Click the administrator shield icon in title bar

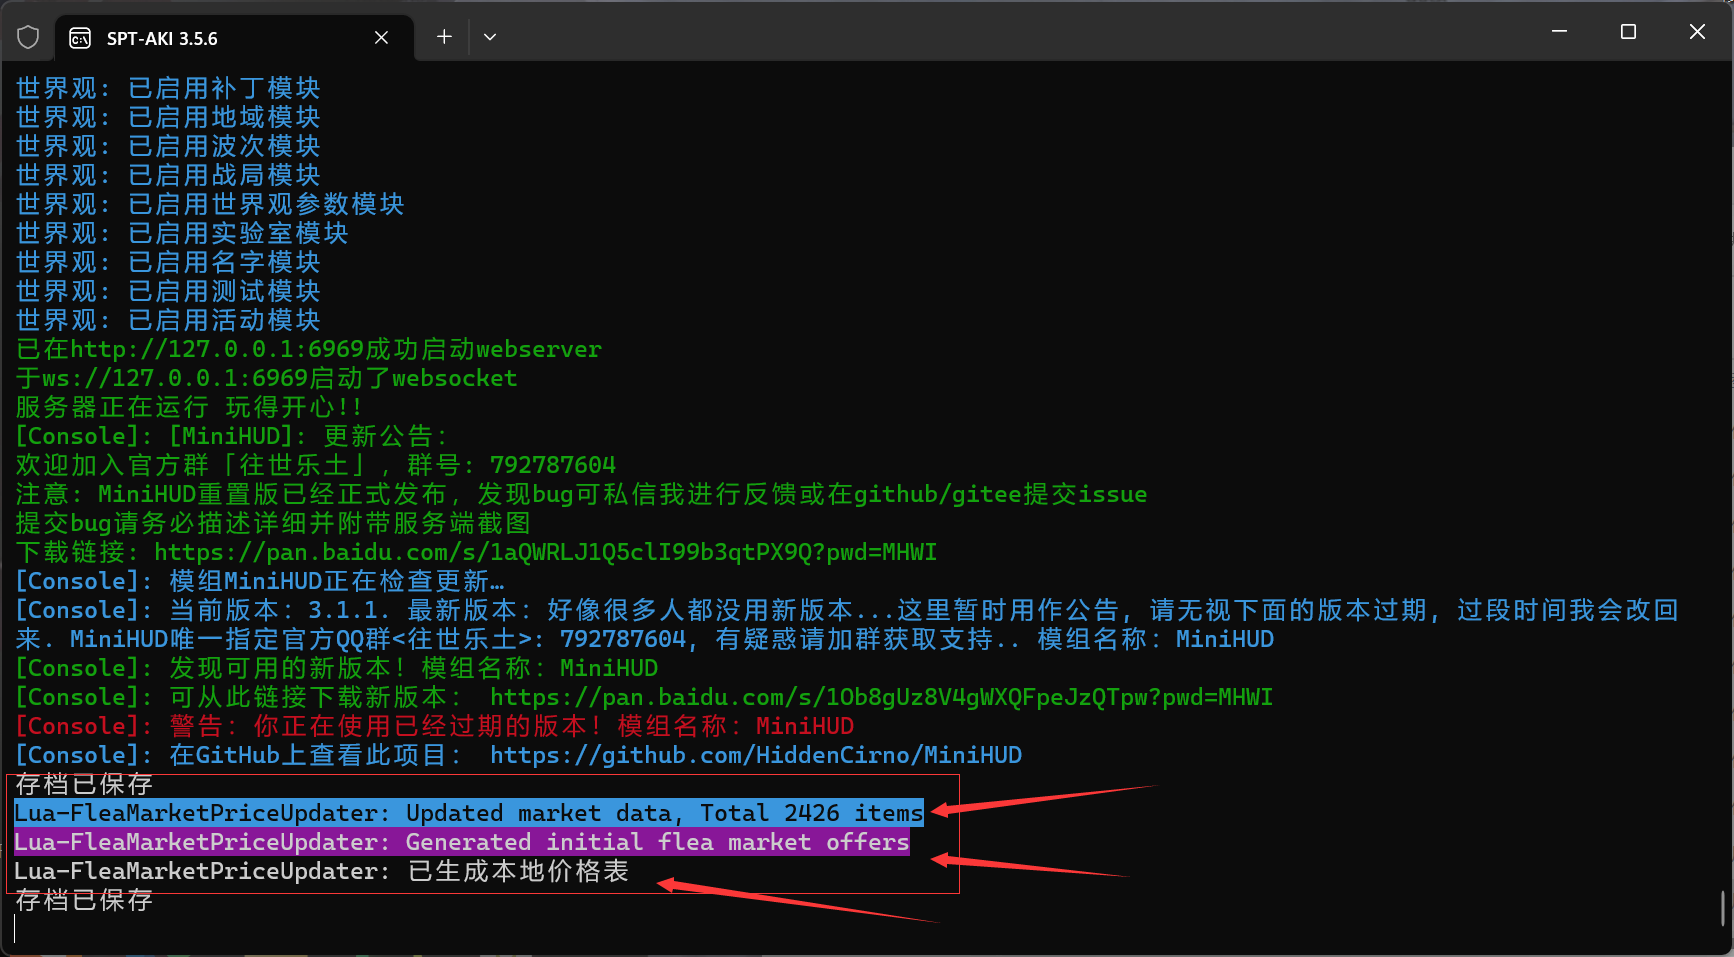(x=28, y=38)
